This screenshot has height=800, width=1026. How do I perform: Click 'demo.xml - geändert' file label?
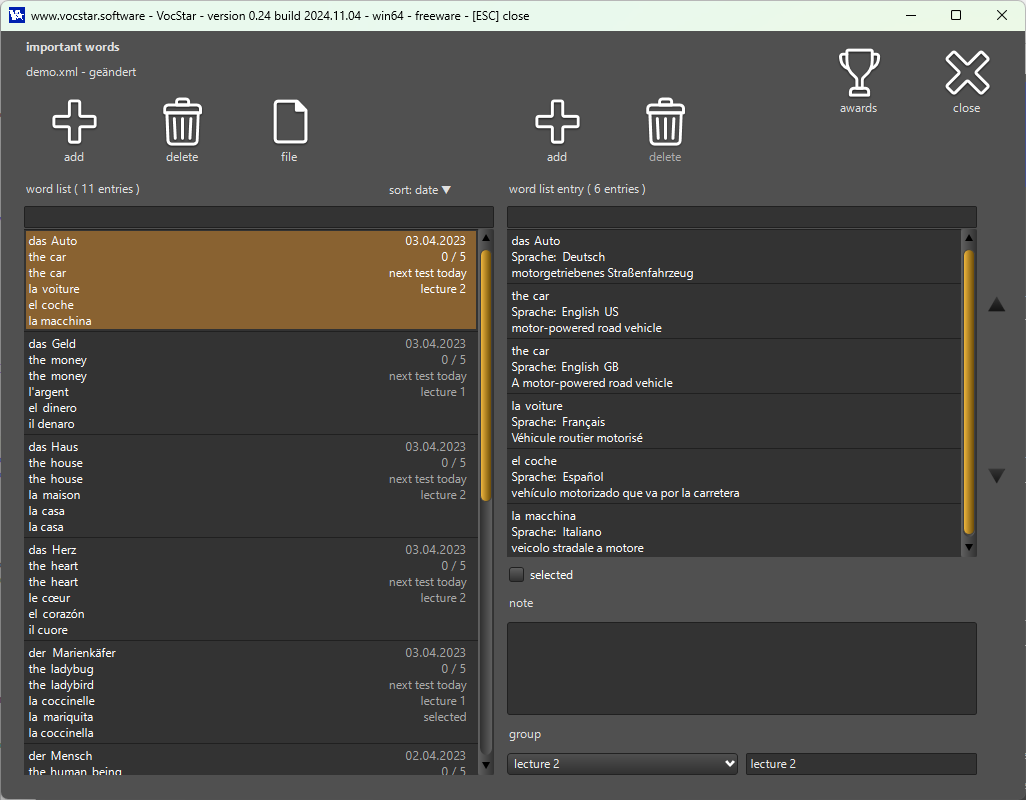pyautogui.click(x=81, y=72)
